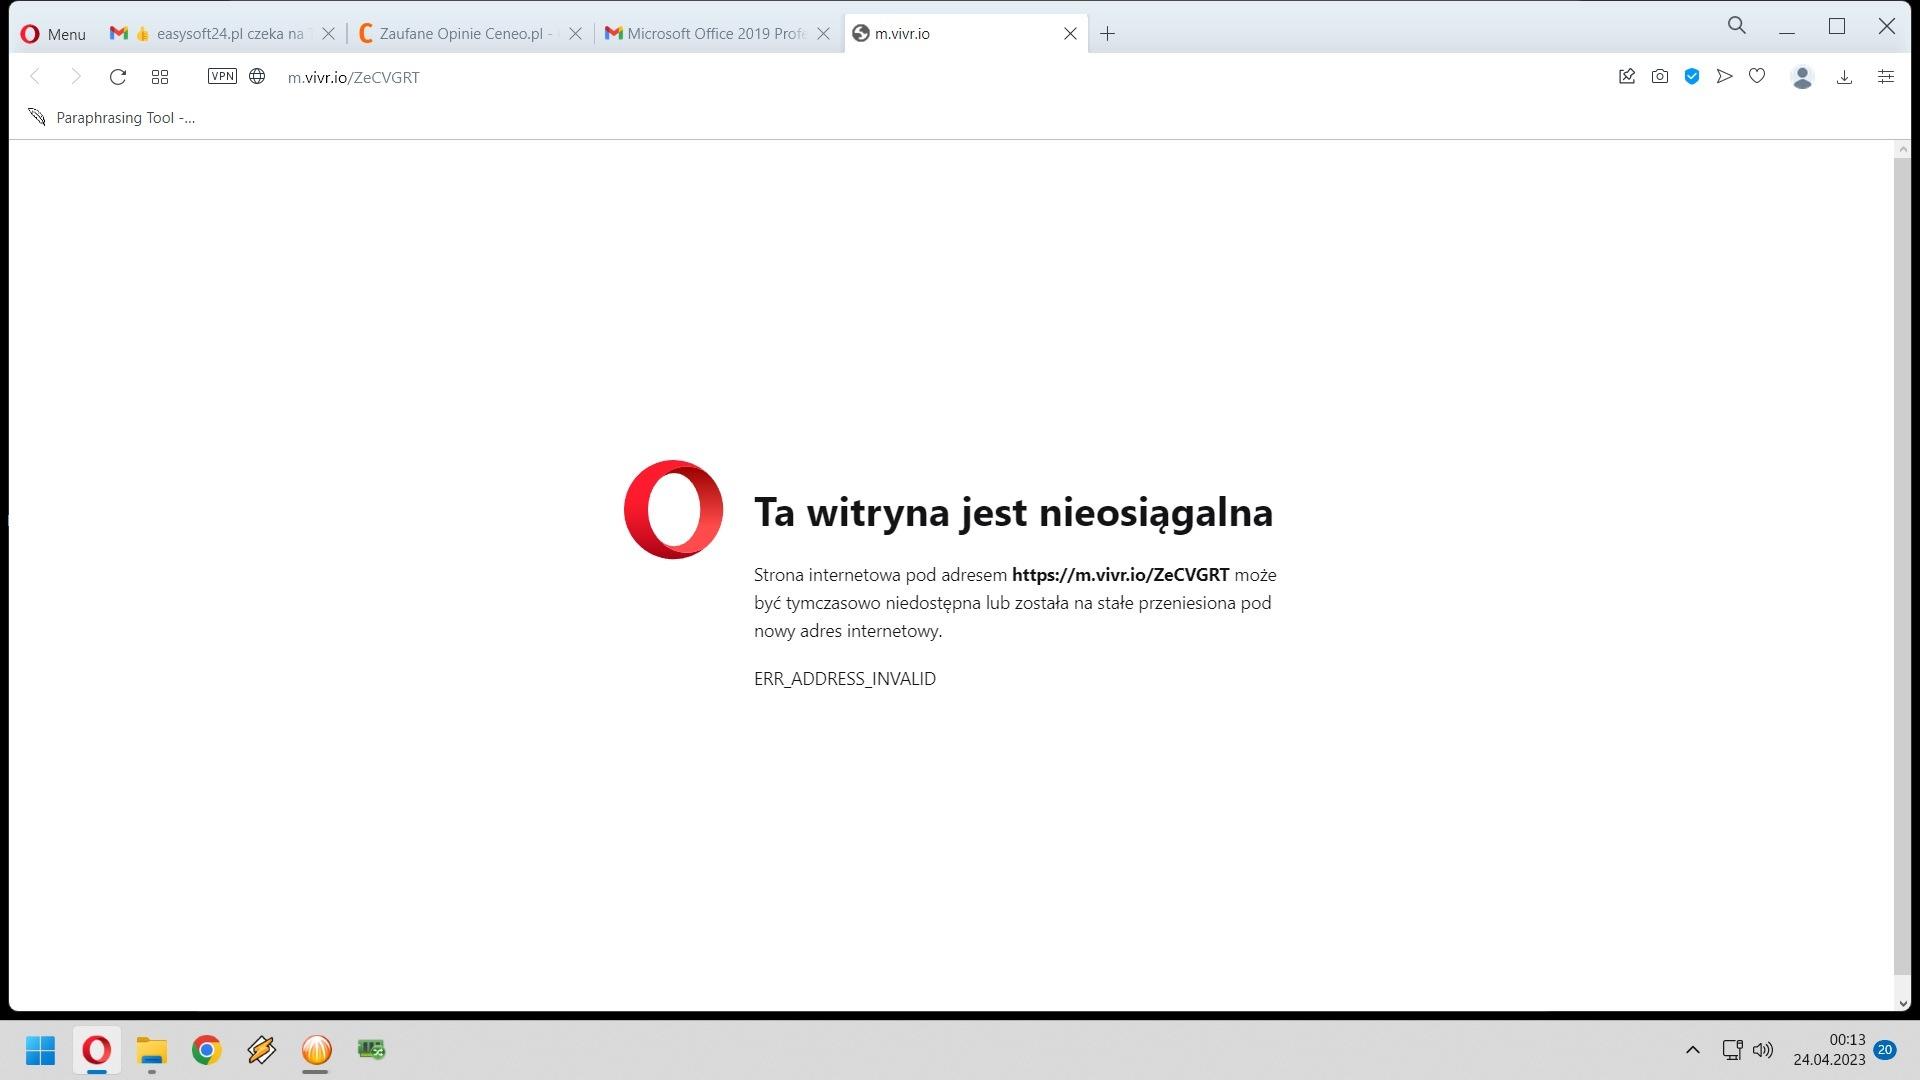Click the scrollbar down arrow

tap(1902, 1003)
